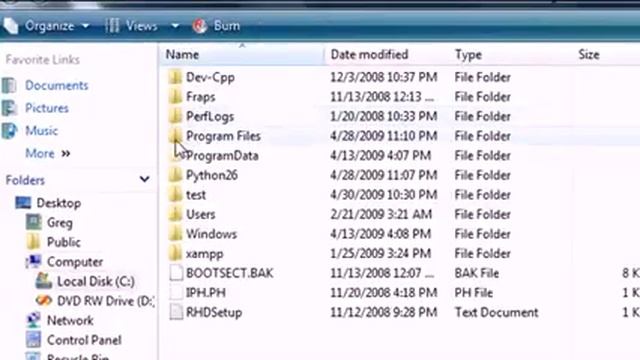This screenshot has width=640, height=360.
Task: Select Local Disk (C:) in the tree
Action: click(x=96, y=282)
